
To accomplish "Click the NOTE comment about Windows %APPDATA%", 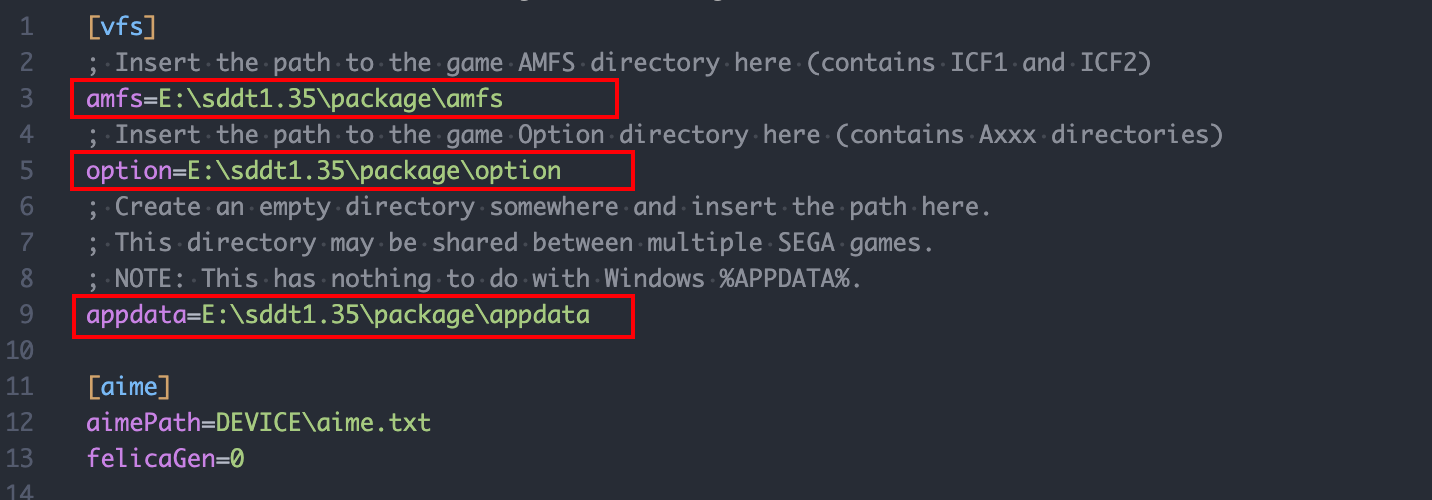I will point(474,278).
